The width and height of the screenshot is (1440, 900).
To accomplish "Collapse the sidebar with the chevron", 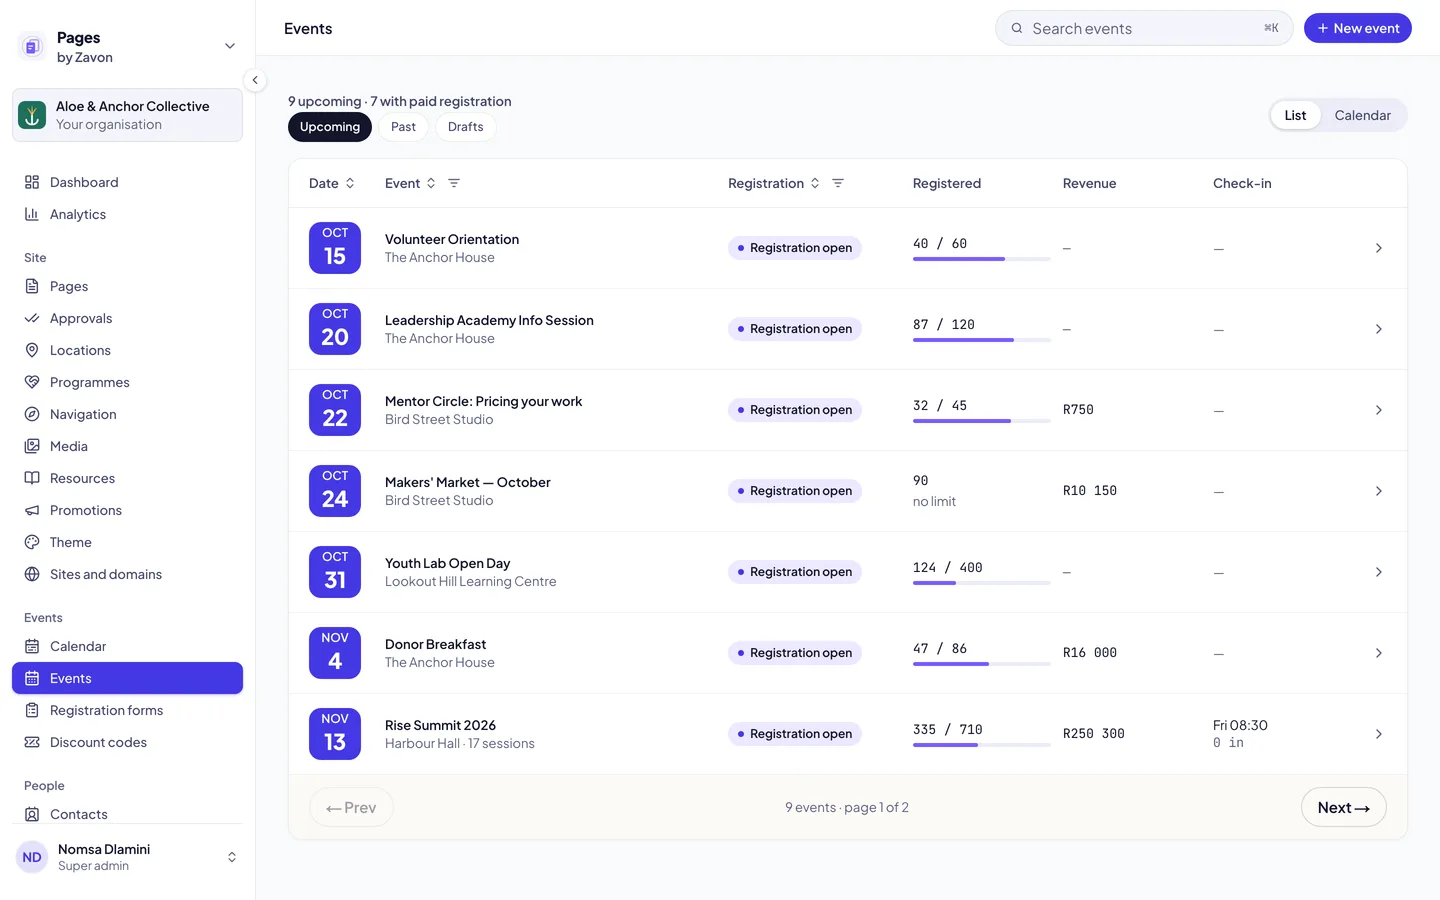I will pos(255,80).
